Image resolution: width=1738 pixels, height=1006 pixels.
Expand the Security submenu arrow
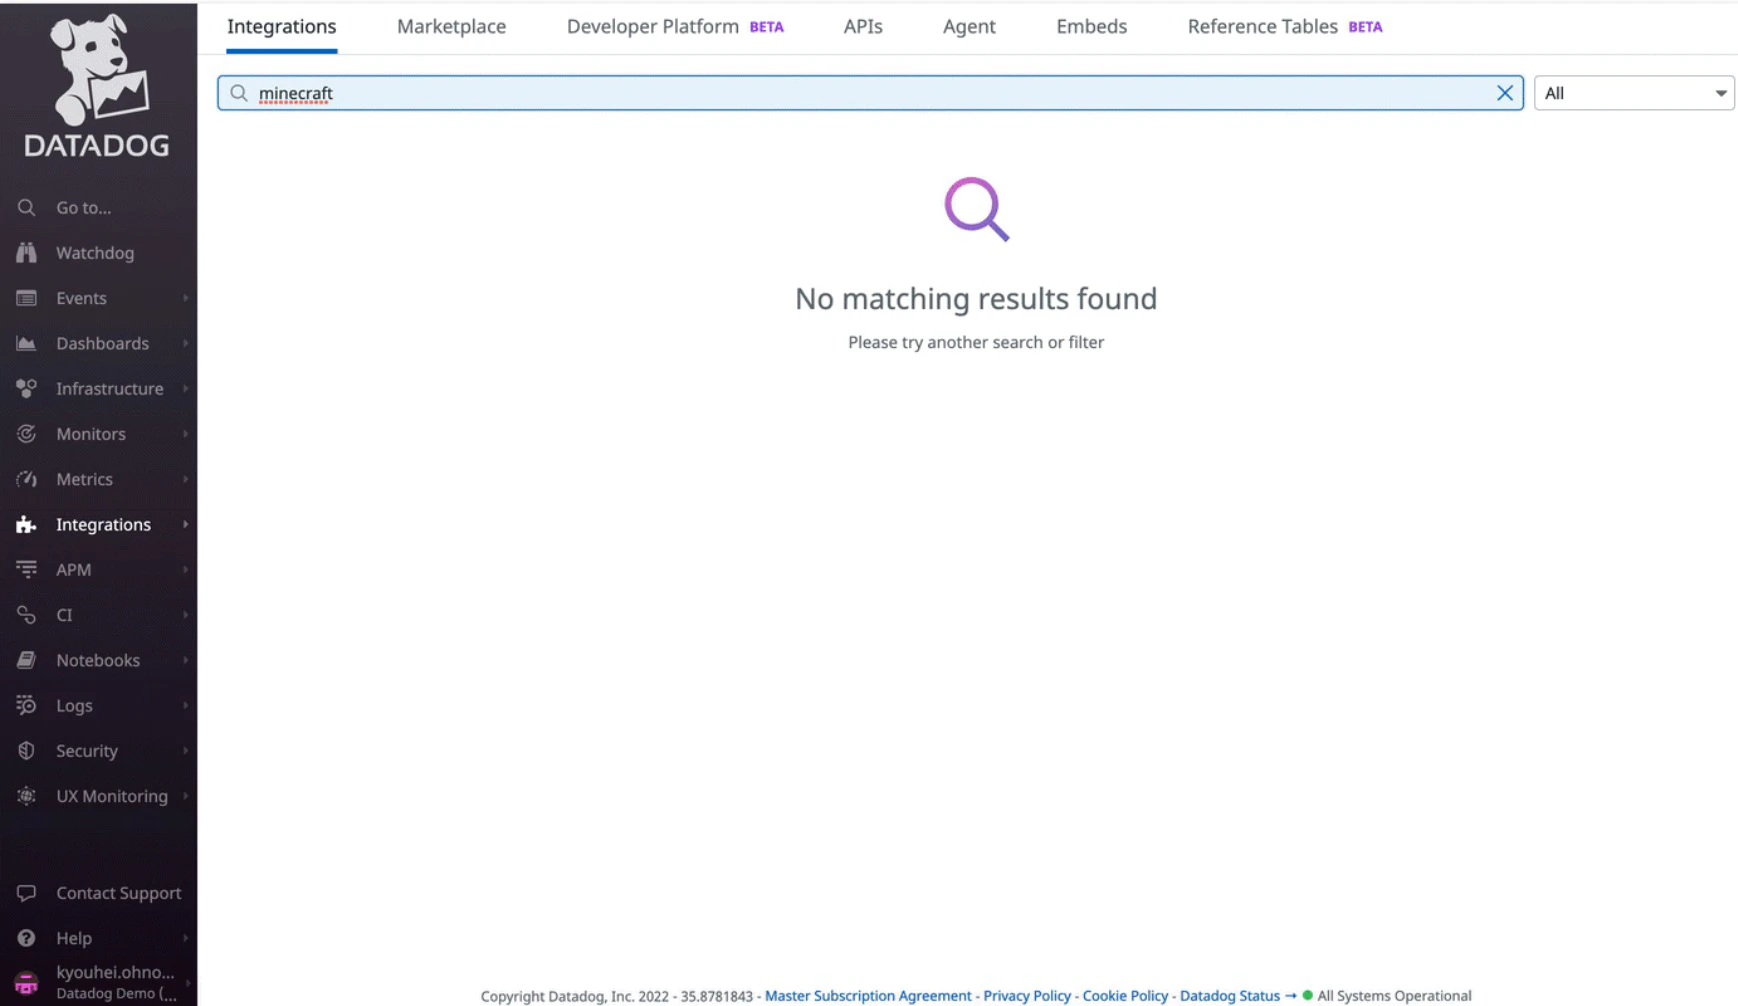click(x=185, y=751)
